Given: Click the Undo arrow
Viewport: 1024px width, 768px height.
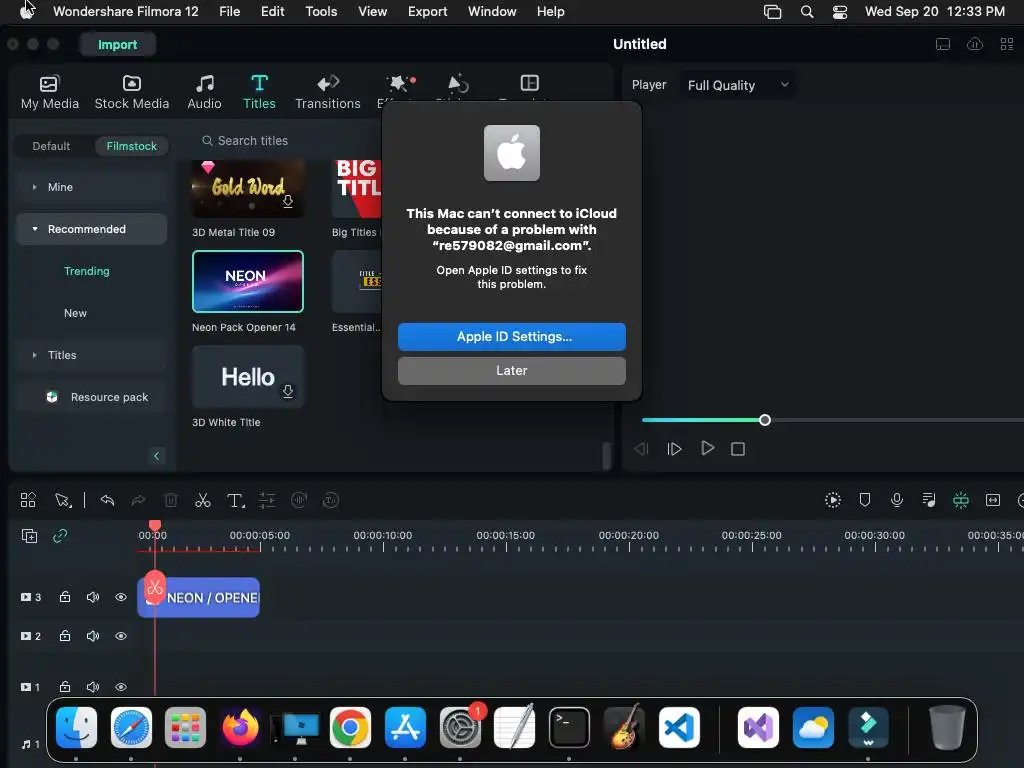Looking at the screenshot, I should (x=107, y=500).
